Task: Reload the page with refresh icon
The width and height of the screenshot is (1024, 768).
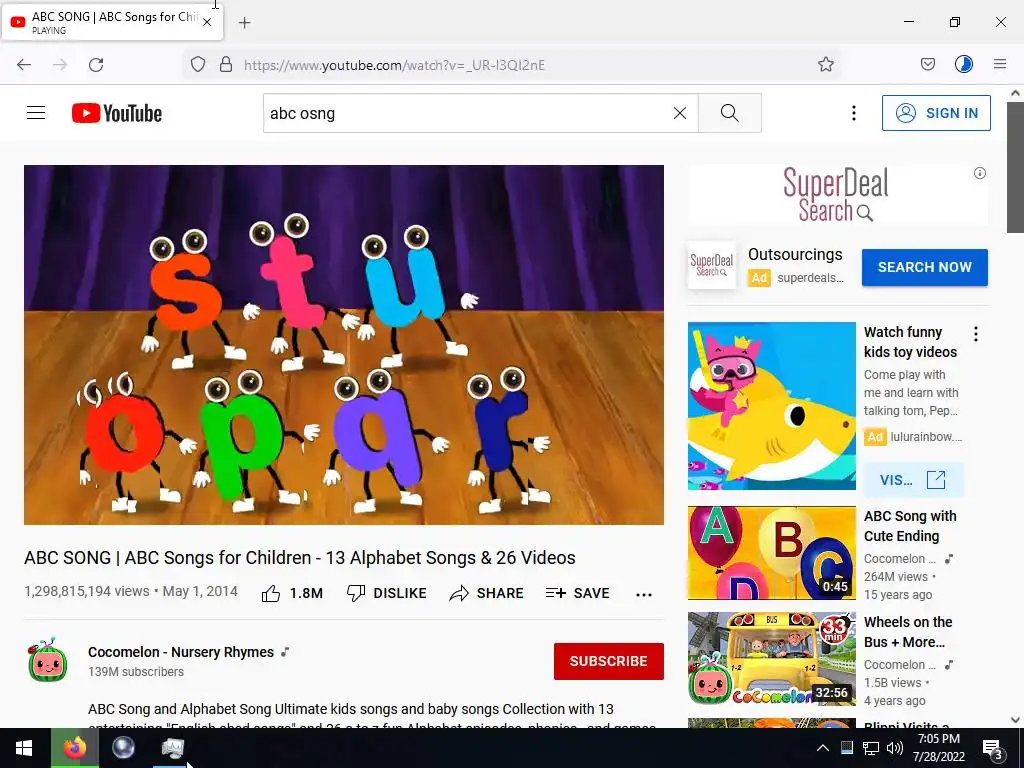Action: coord(96,64)
